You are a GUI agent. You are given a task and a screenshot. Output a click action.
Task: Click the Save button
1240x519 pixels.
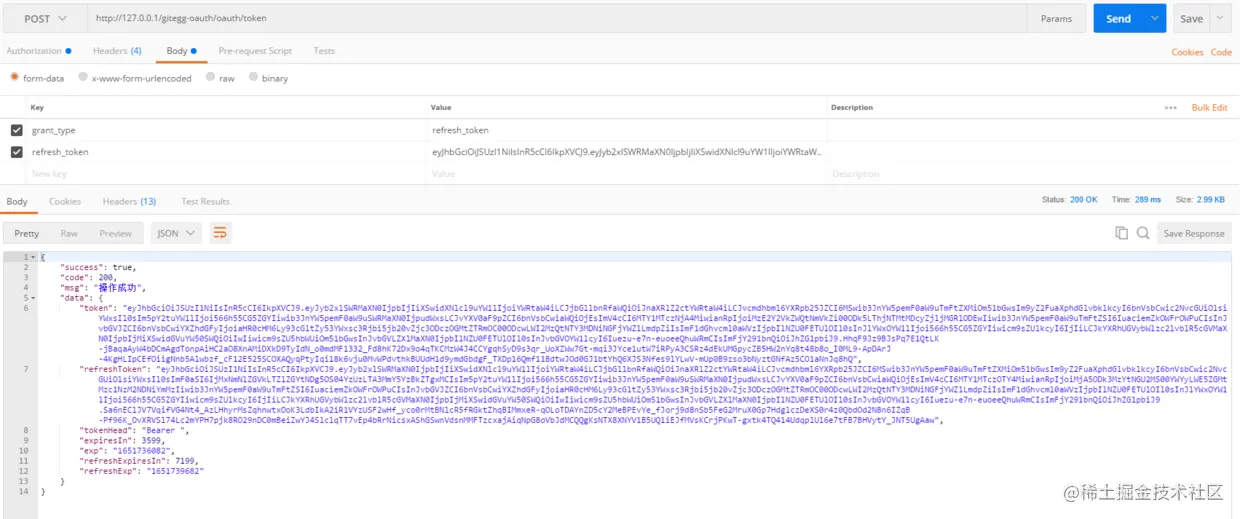(x=1191, y=18)
